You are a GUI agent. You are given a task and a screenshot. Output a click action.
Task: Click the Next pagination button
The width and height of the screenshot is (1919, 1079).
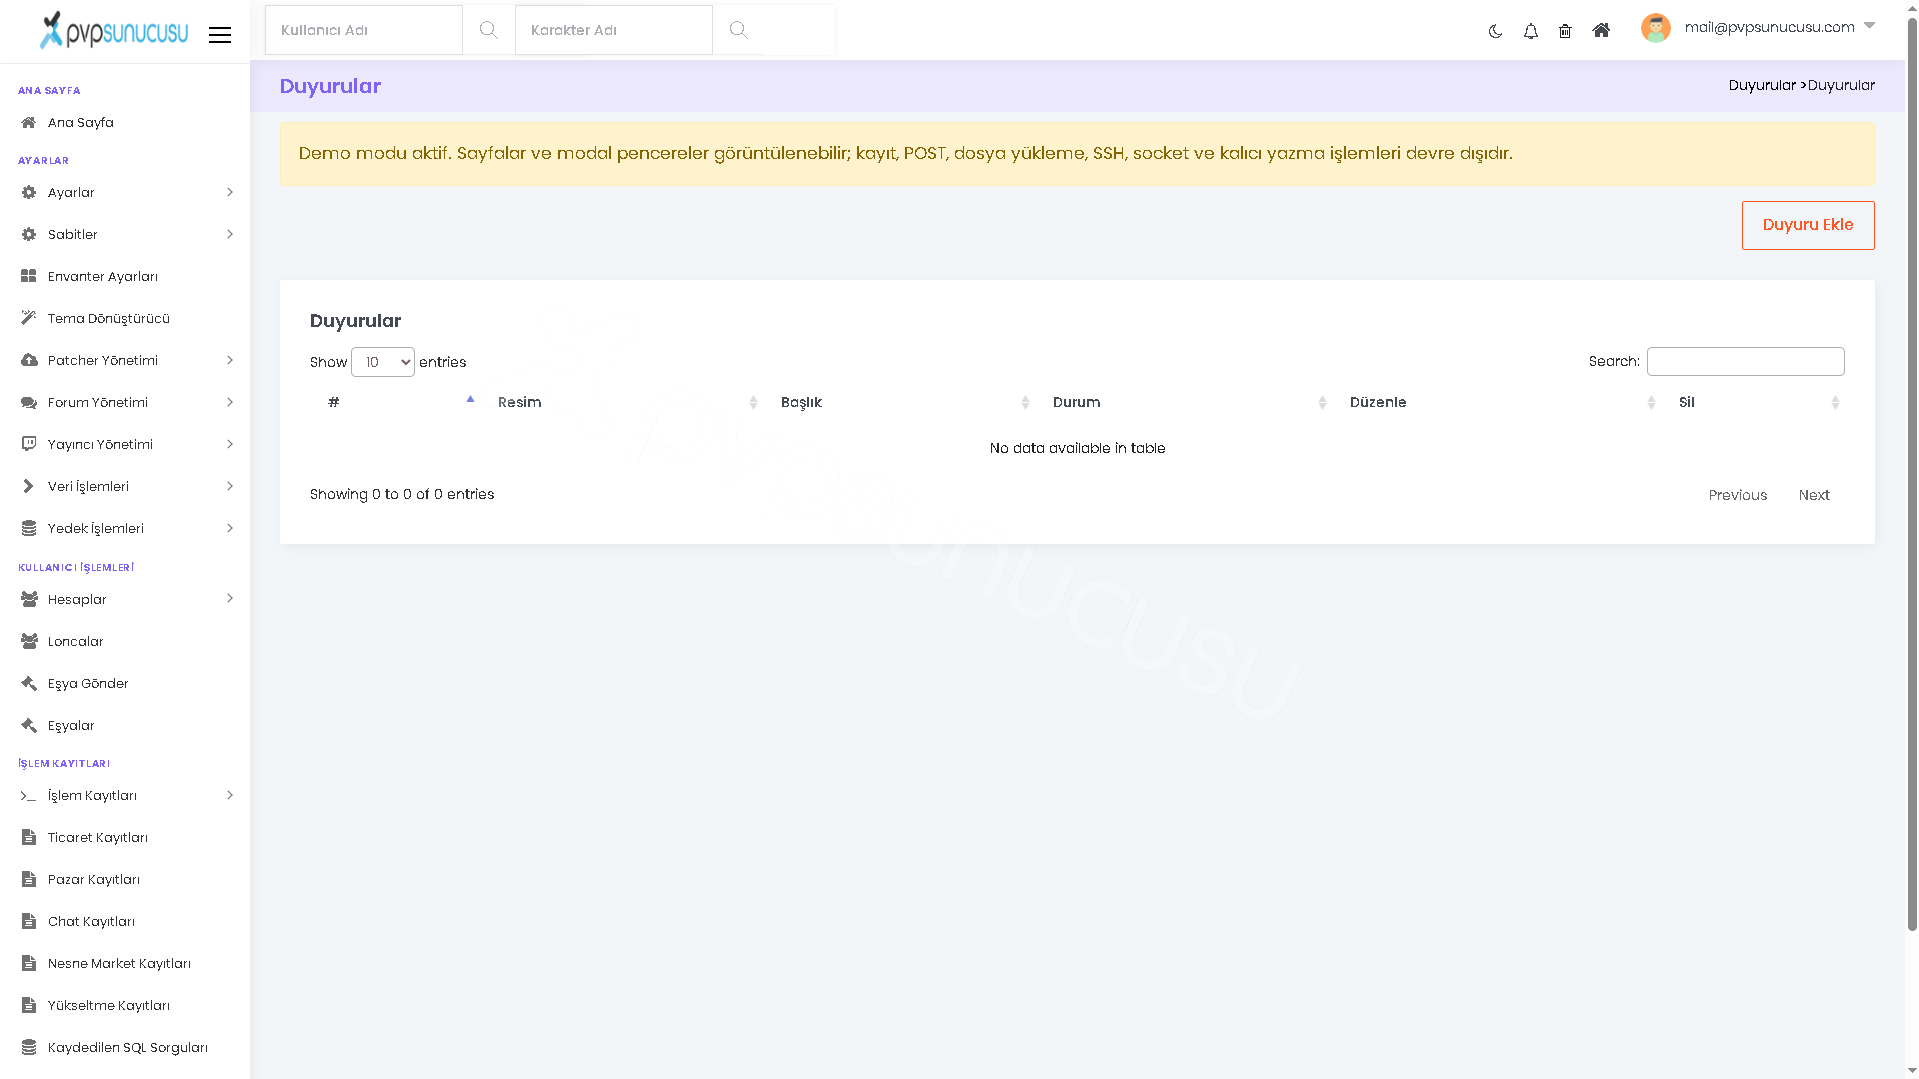click(1814, 495)
